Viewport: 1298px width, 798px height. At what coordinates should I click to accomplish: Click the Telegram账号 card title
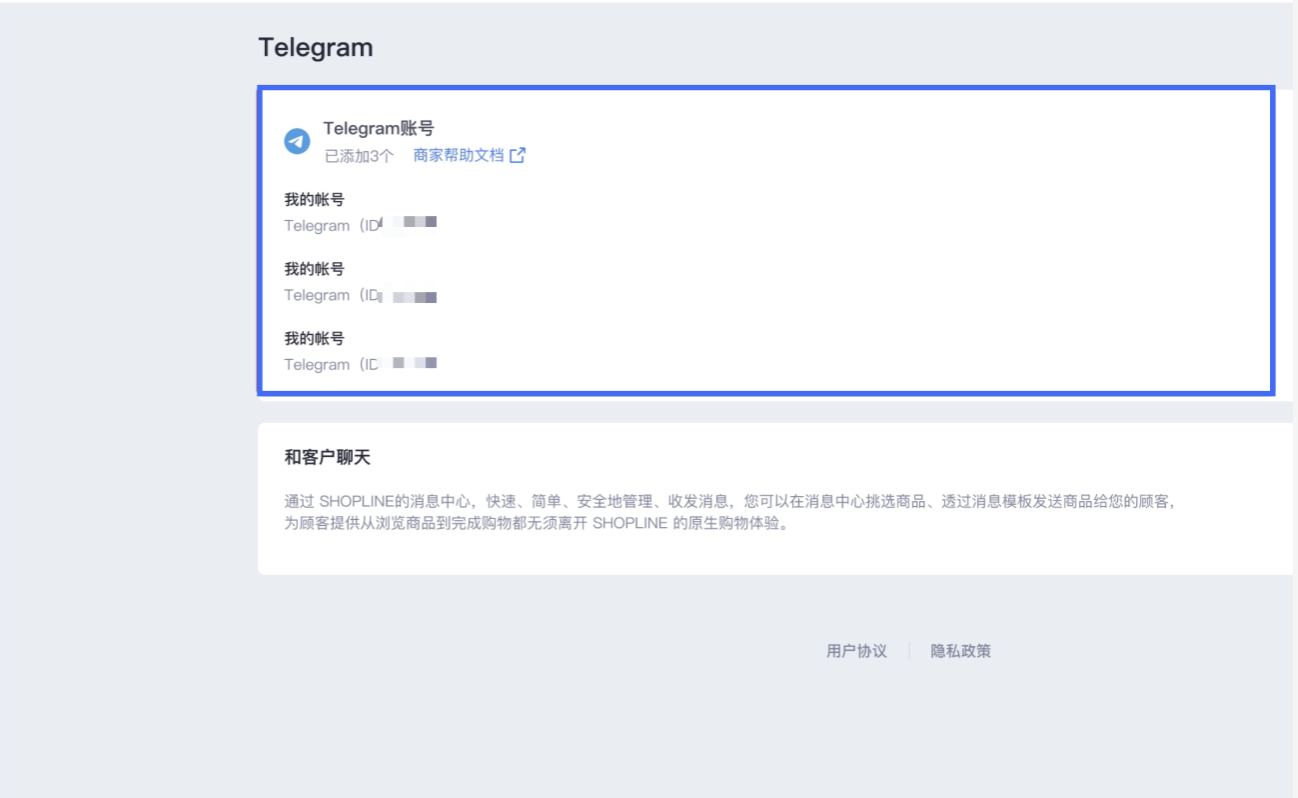click(377, 128)
